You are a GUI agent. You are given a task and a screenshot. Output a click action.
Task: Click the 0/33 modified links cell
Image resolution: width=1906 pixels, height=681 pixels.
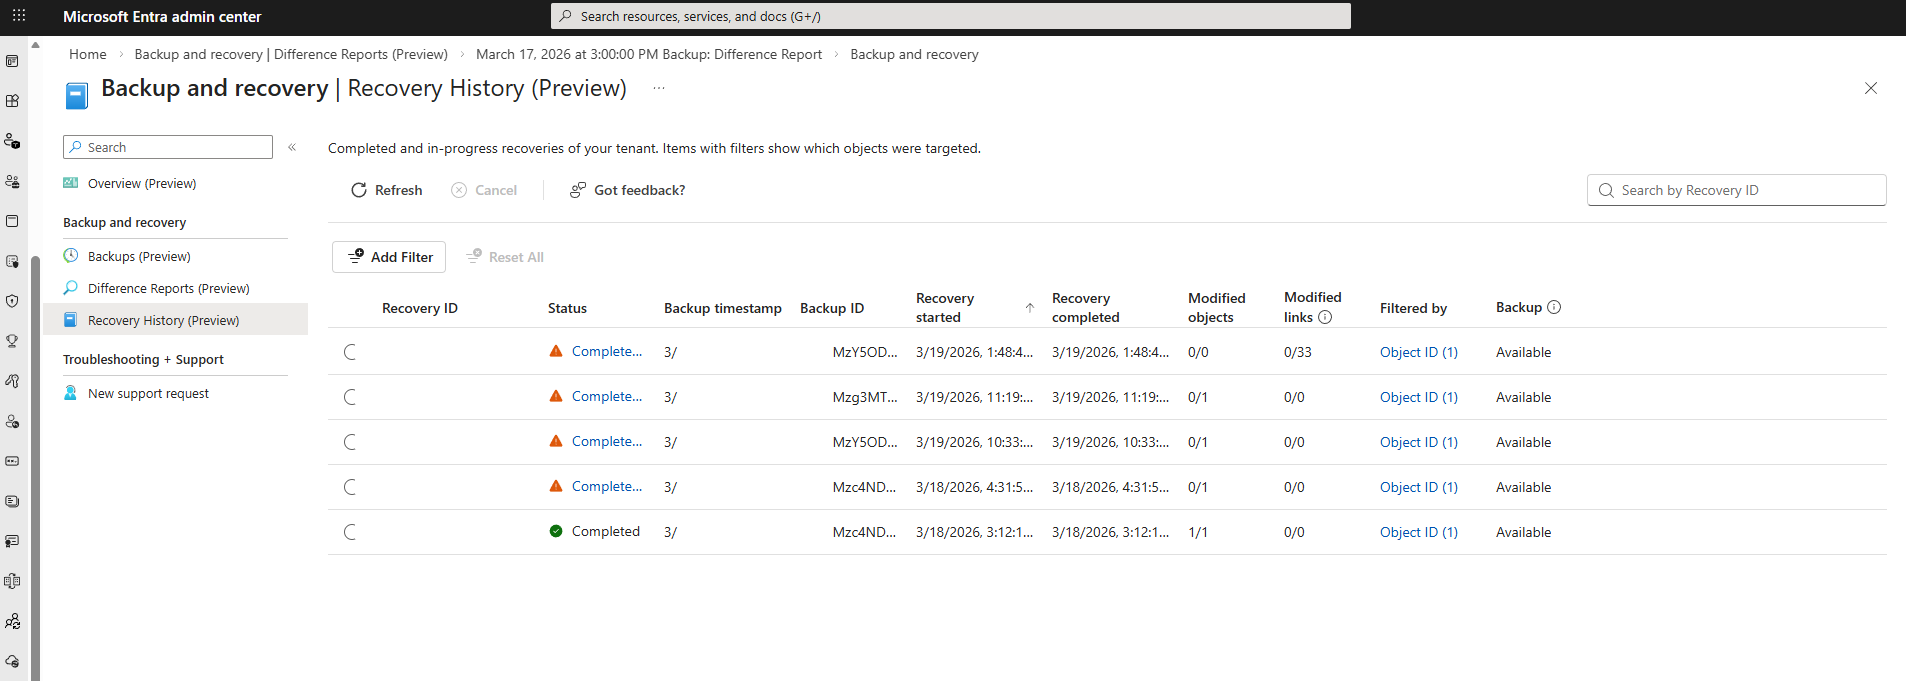click(x=1298, y=352)
